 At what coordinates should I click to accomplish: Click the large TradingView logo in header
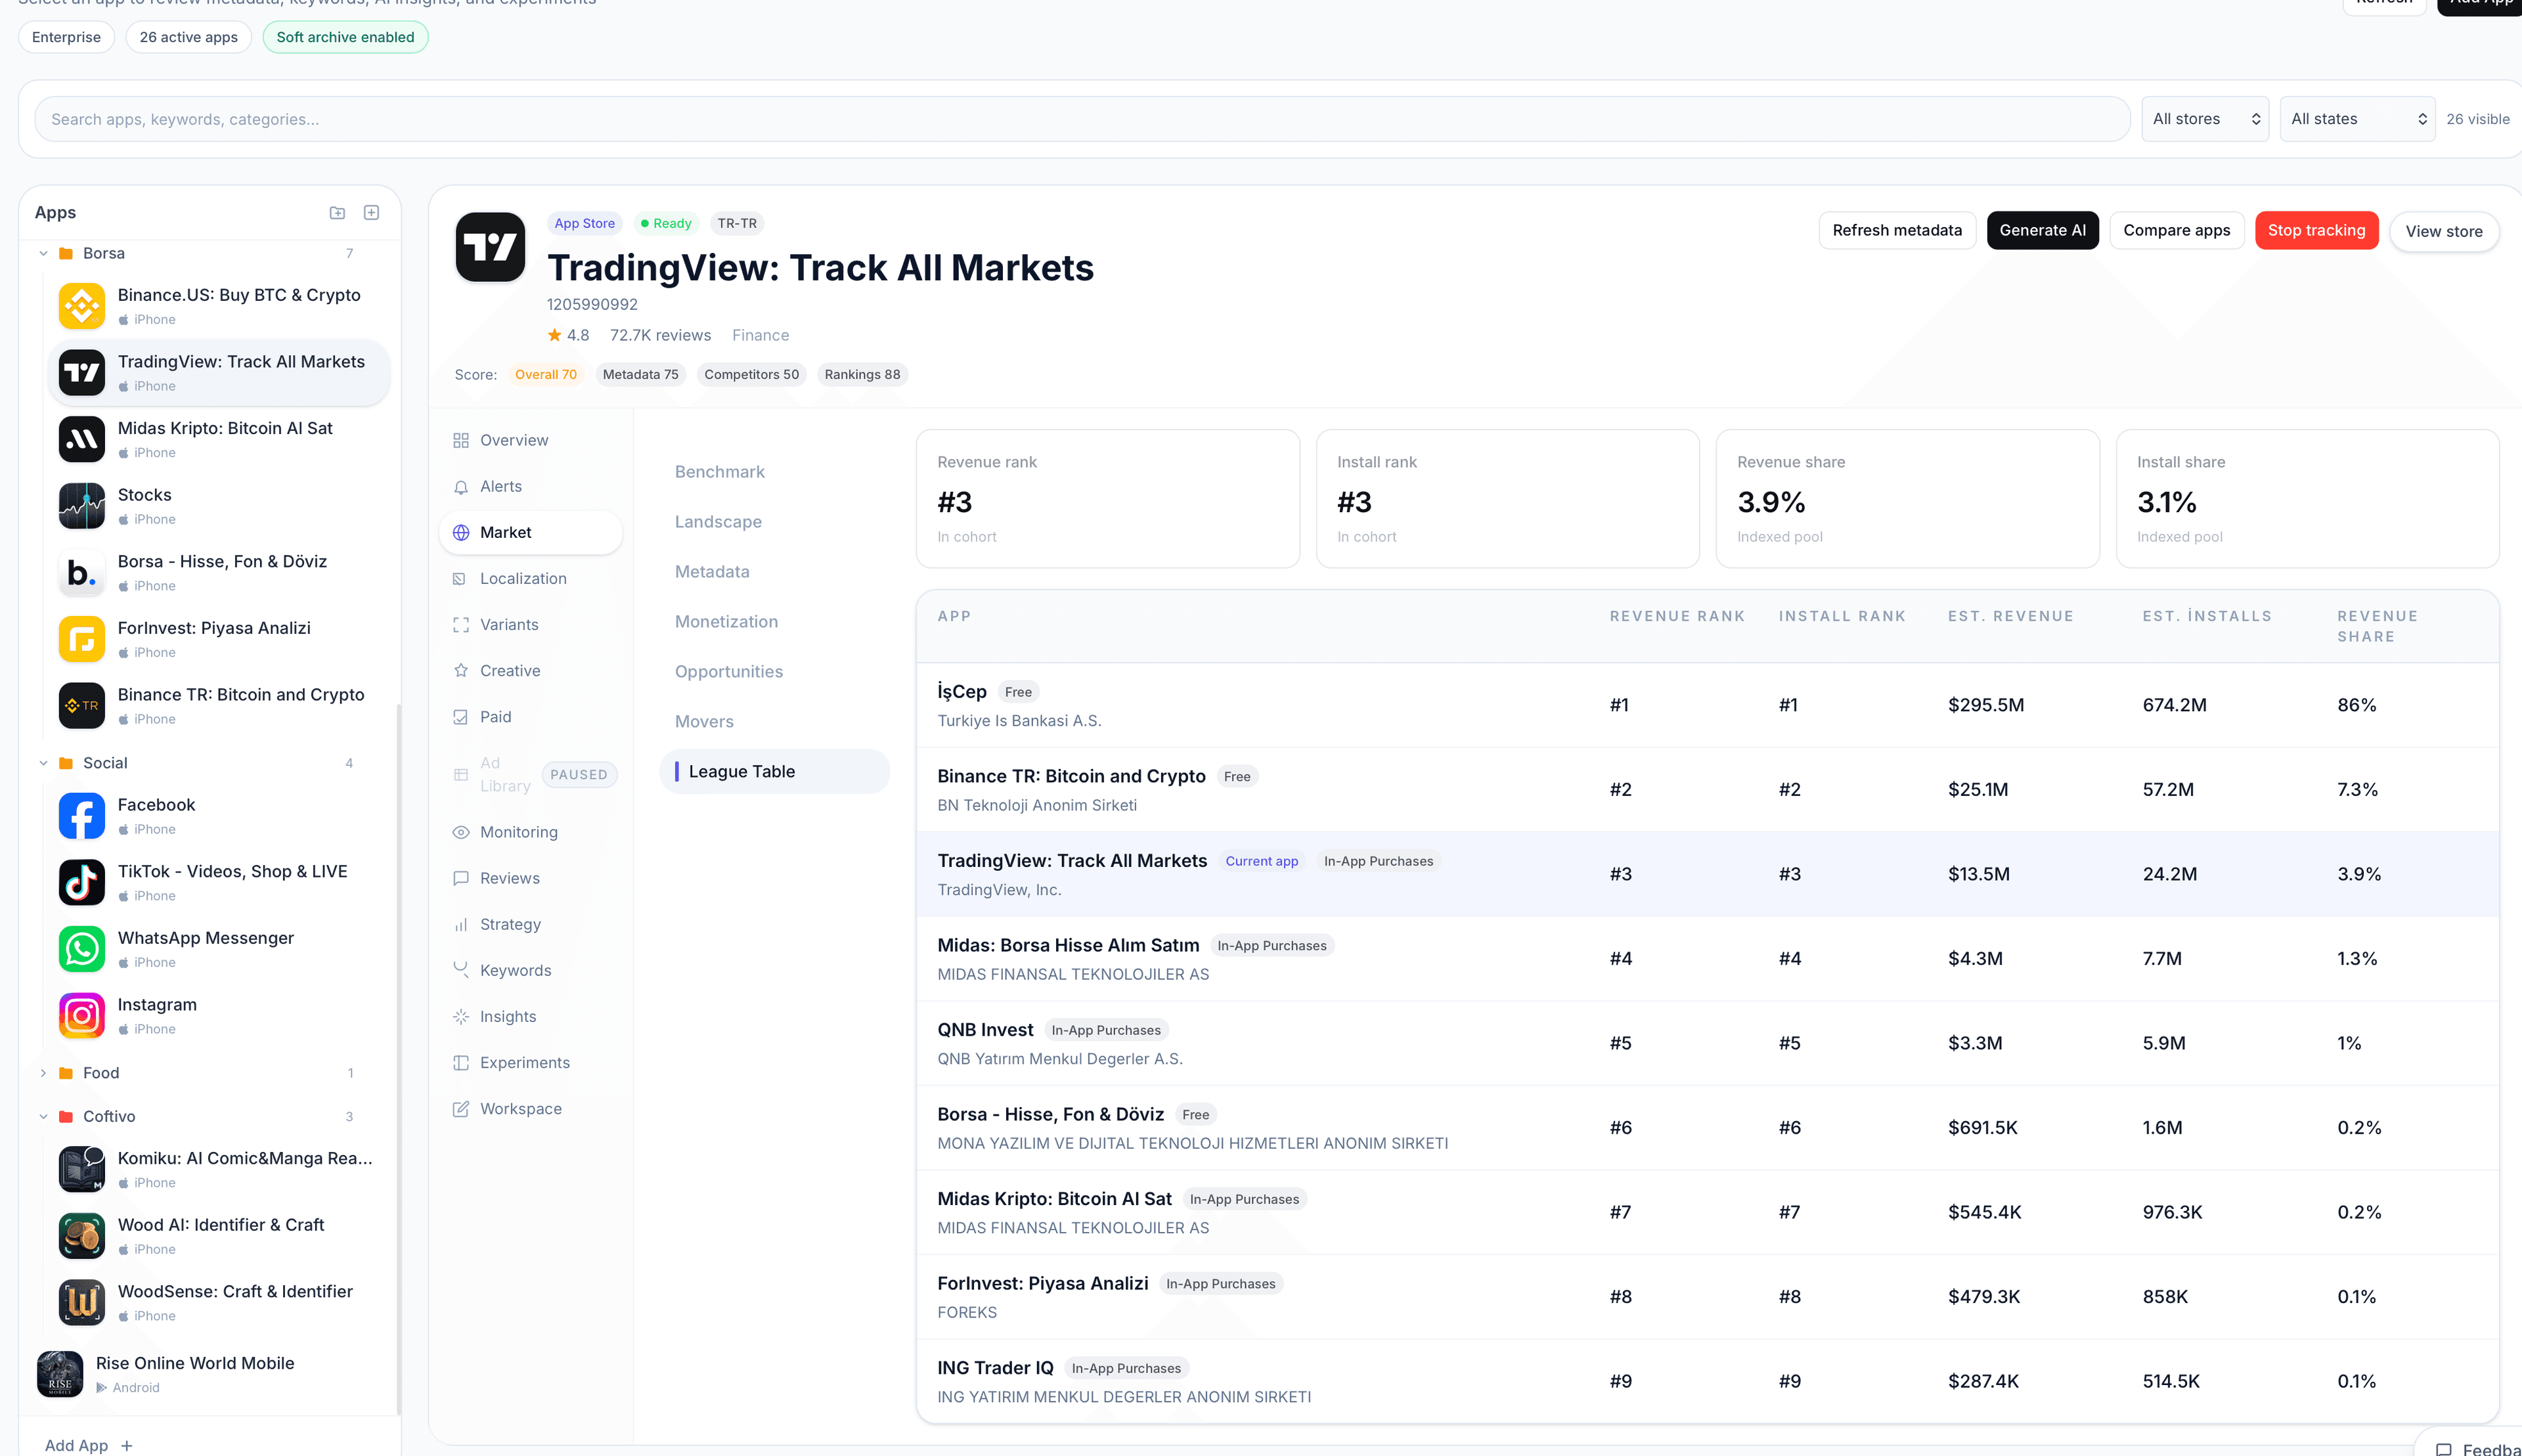[490, 246]
